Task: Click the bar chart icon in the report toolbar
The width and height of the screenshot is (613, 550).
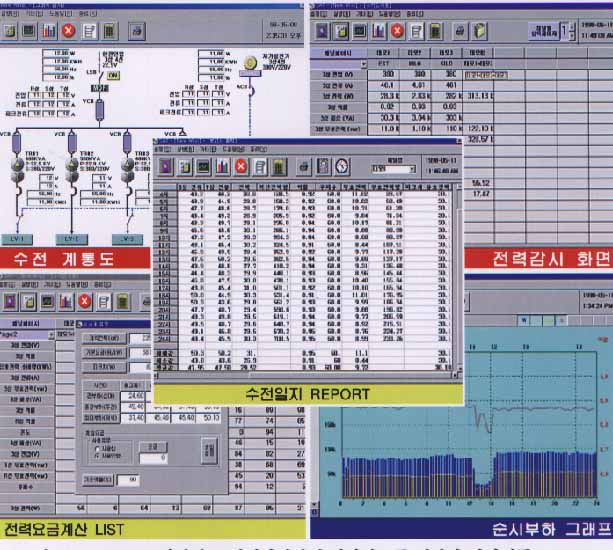Action: (222, 166)
